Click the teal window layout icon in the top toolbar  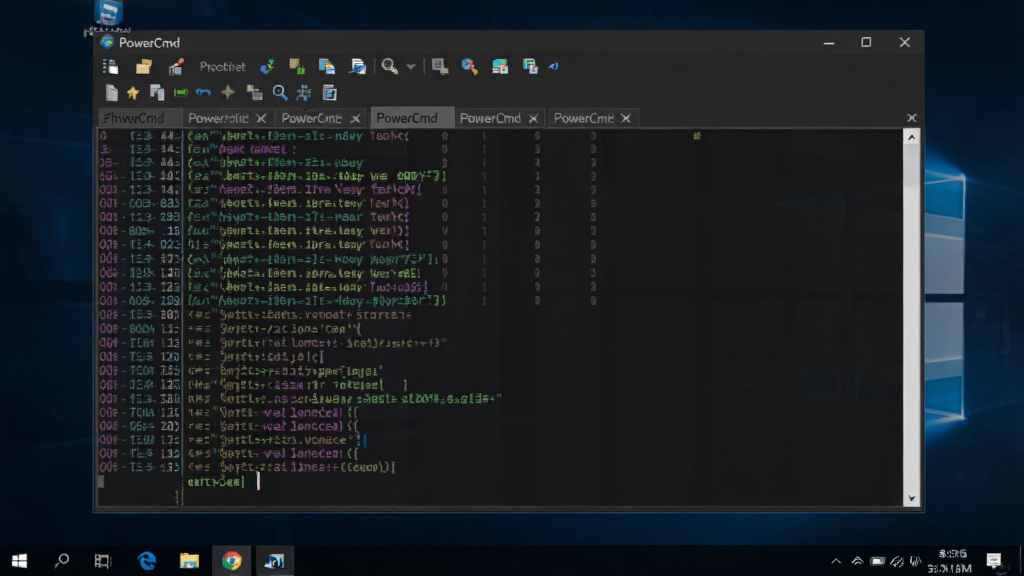click(x=500, y=66)
